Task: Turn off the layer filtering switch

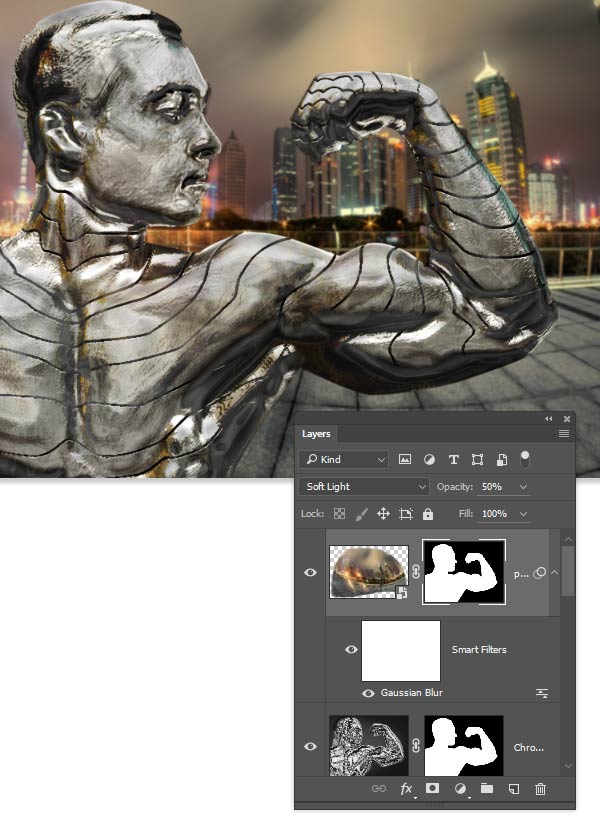Action: click(525, 459)
